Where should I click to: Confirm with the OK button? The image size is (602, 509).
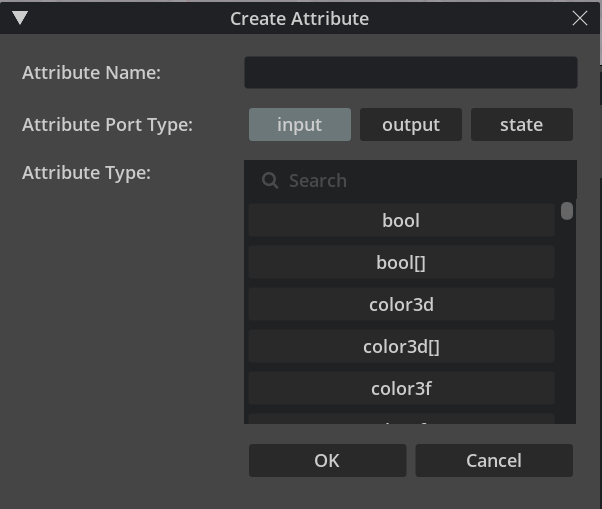pyautogui.click(x=327, y=461)
